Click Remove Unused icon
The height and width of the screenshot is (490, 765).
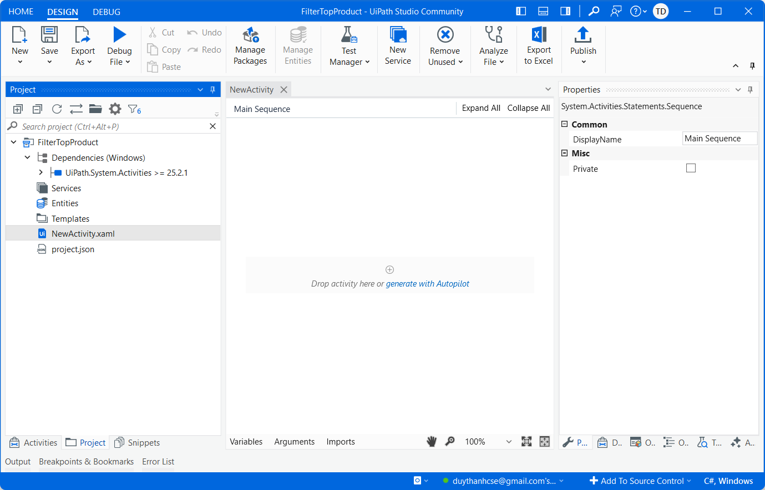(x=445, y=35)
